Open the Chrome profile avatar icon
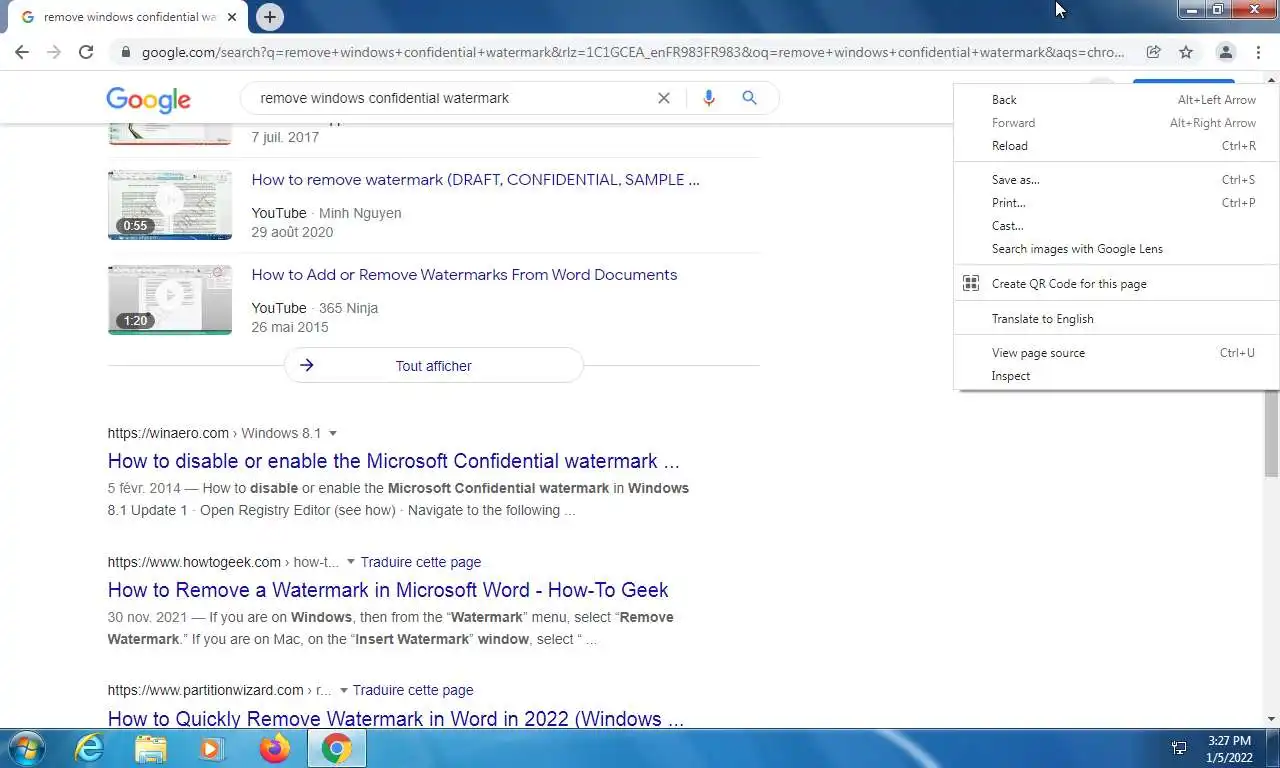Screen dimensions: 1280x768 coord(1225,52)
